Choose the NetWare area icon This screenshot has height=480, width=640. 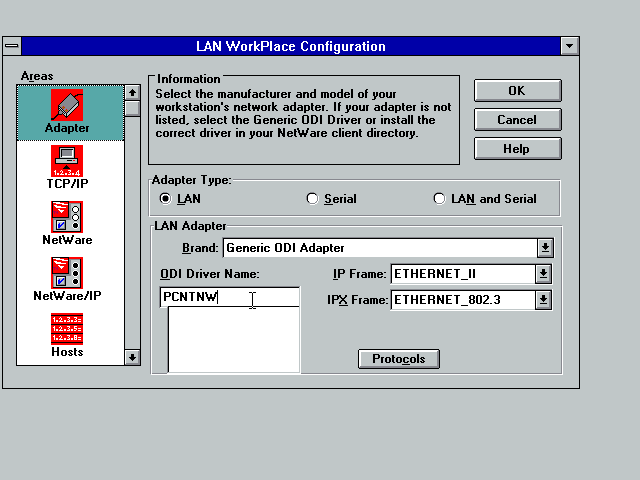(x=67, y=217)
